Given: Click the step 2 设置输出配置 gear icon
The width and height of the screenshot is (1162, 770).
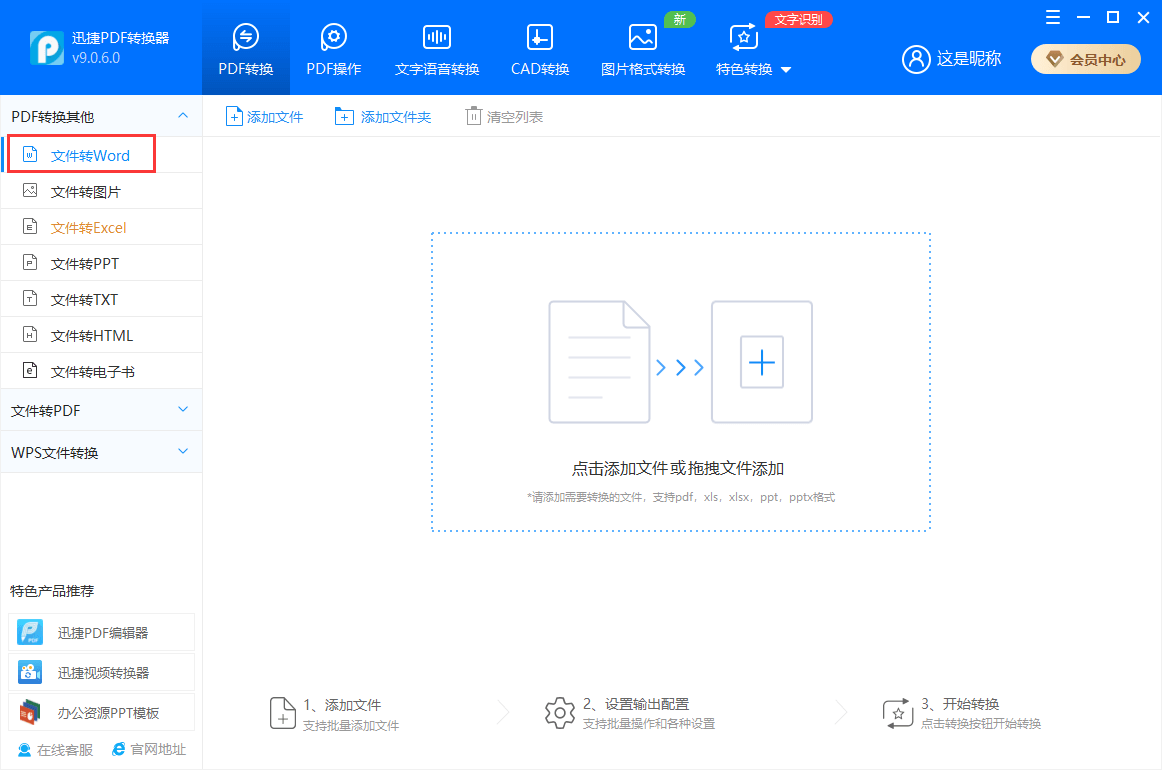Looking at the screenshot, I should pos(560,713).
